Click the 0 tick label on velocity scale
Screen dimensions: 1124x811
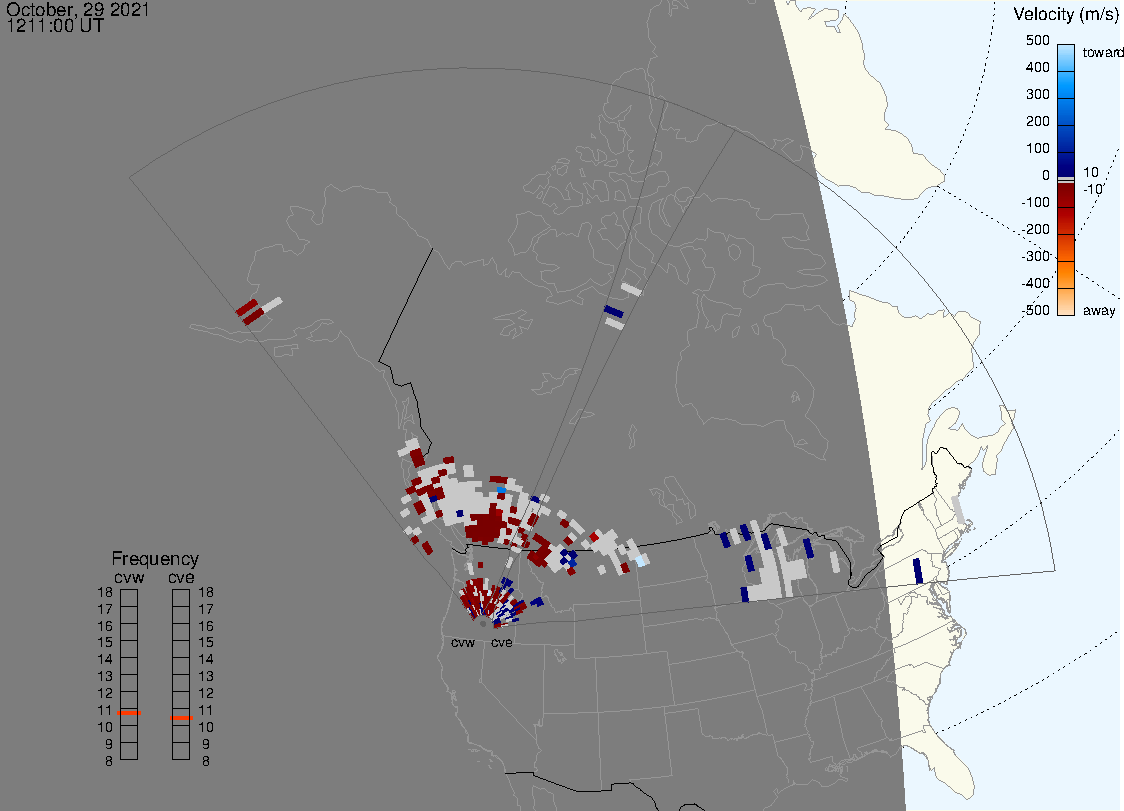pyautogui.click(x=1046, y=176)
